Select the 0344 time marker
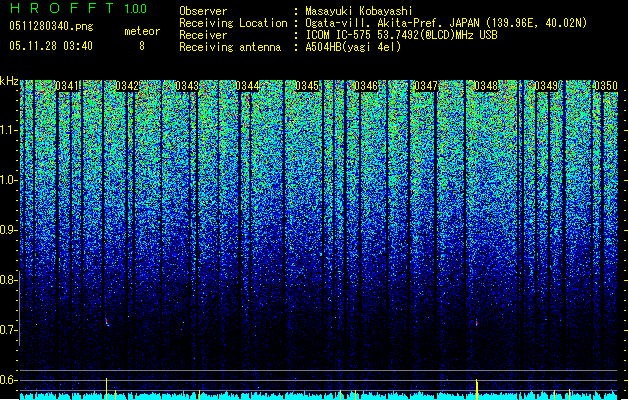629x400 pixels. pyautogui.click(x=247, y=86)
